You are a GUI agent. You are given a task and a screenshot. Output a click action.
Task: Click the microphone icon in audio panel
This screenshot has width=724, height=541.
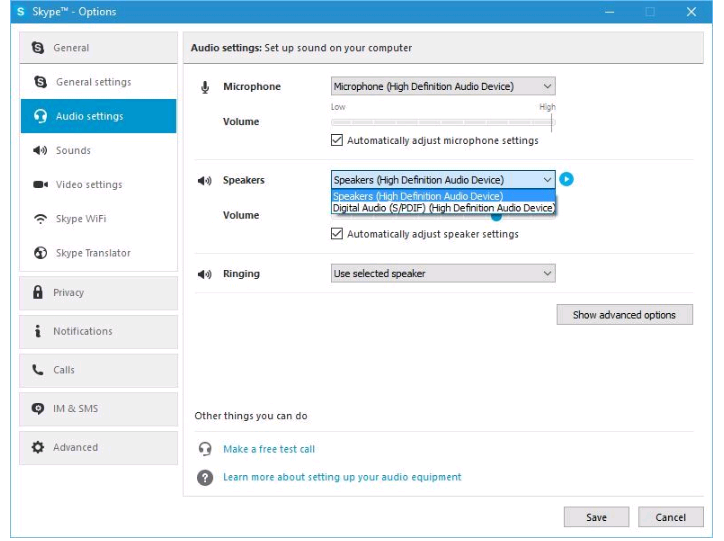click(205, 87)
